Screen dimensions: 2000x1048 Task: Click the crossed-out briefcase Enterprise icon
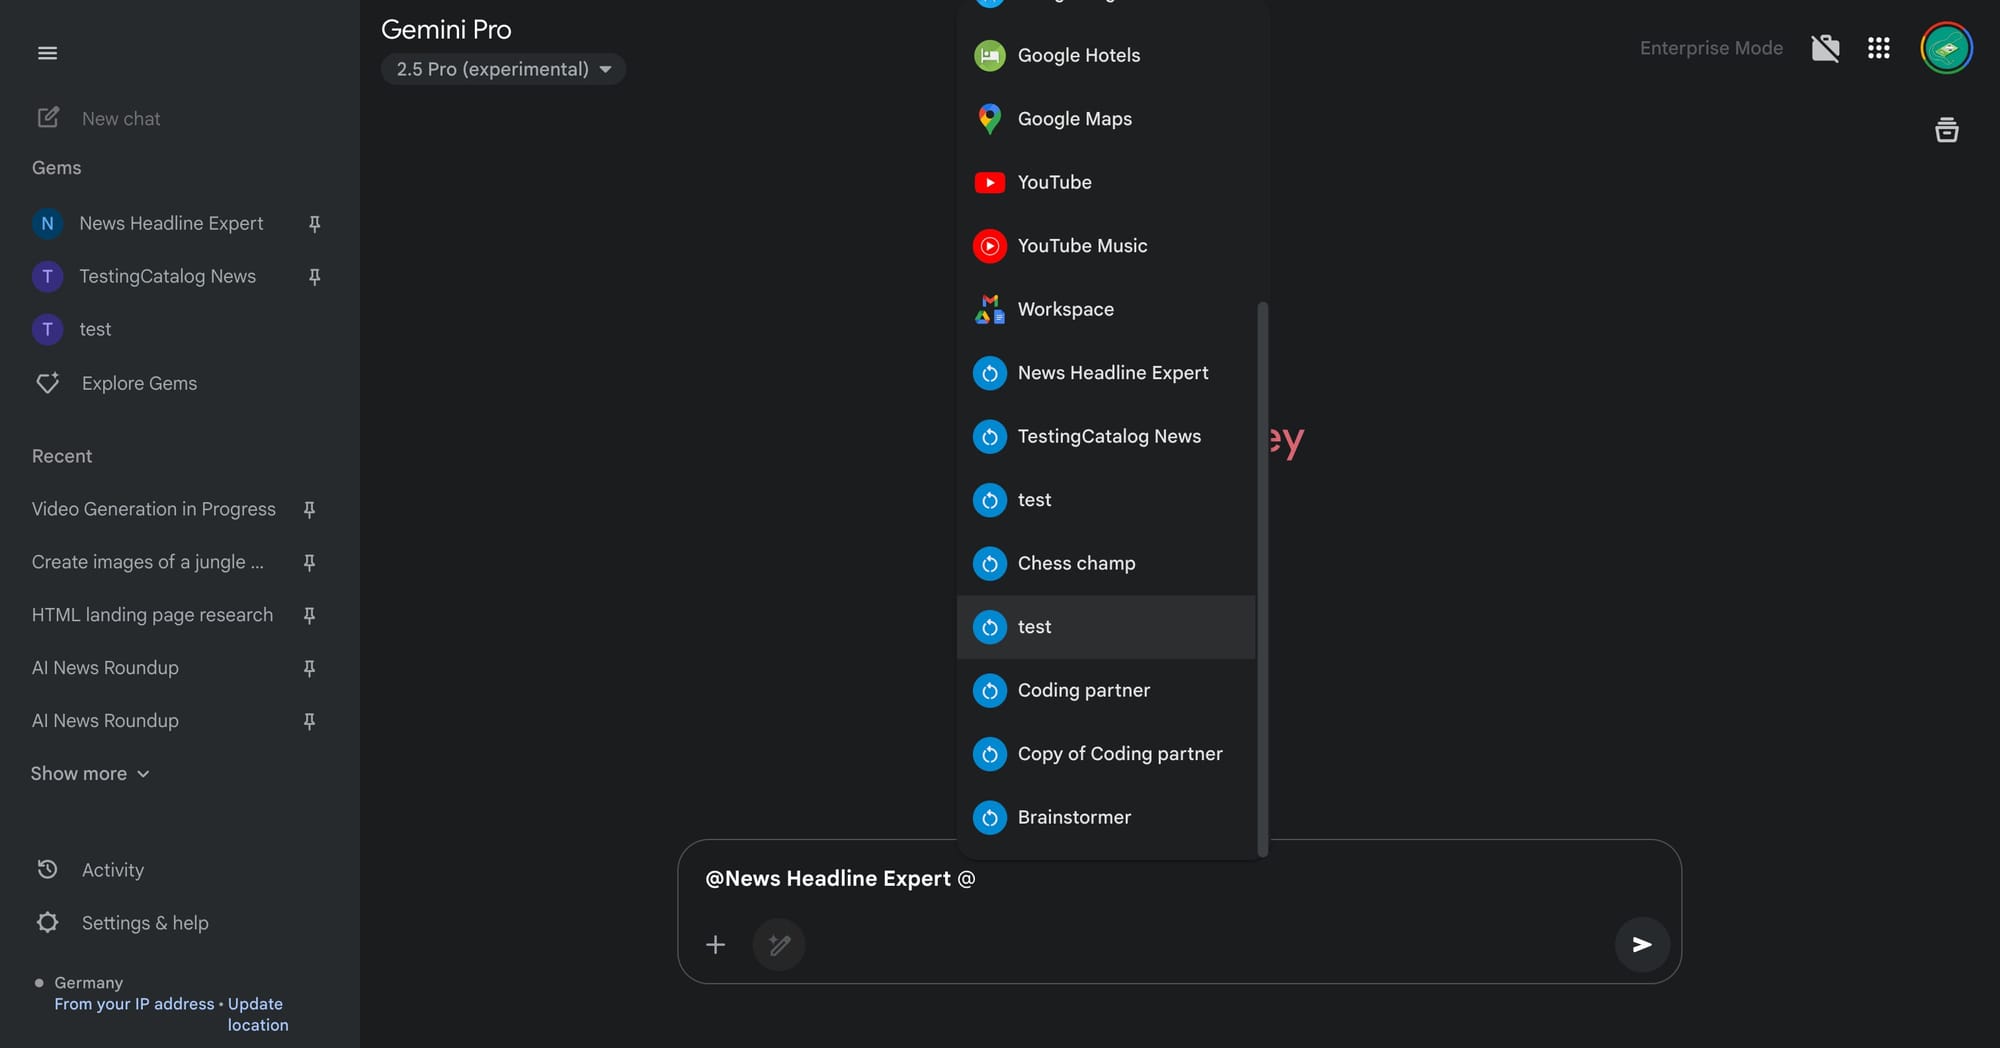click(1825, 48)
